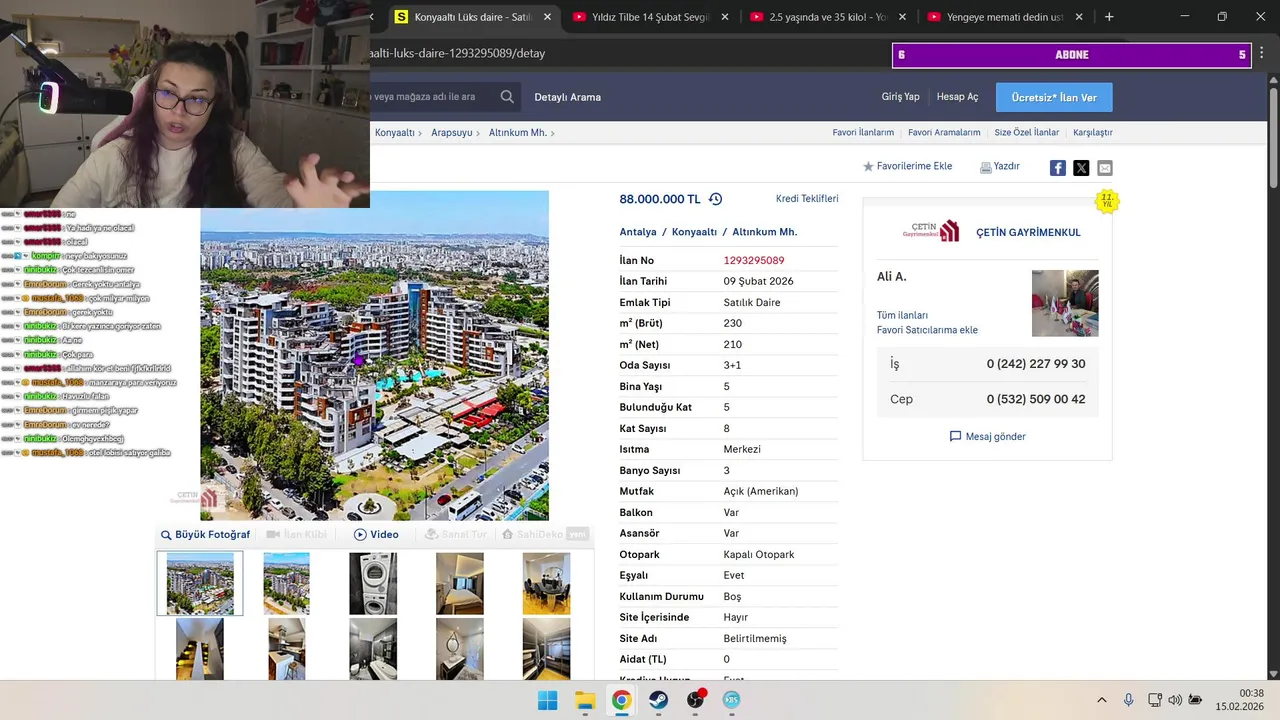1280x720 pixels.
Task: Click the seller Ali A. profile photo
Action: pyautogui.click(x=1065, y=303)
